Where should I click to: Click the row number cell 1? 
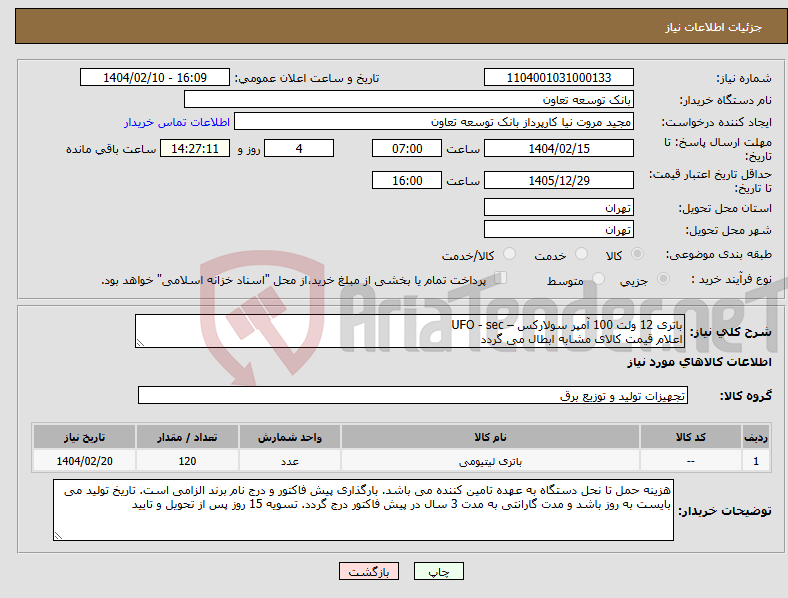tap(756, 461)
